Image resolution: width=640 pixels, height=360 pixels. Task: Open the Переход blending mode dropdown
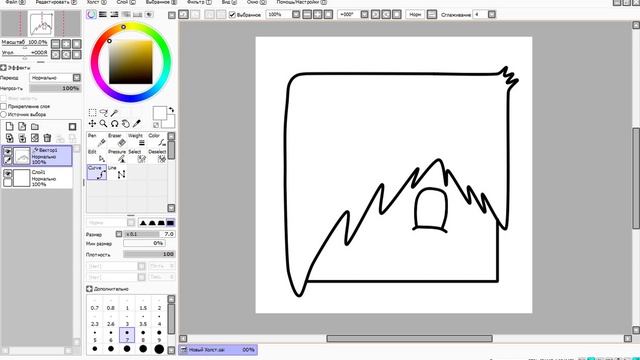pos(76,78)
